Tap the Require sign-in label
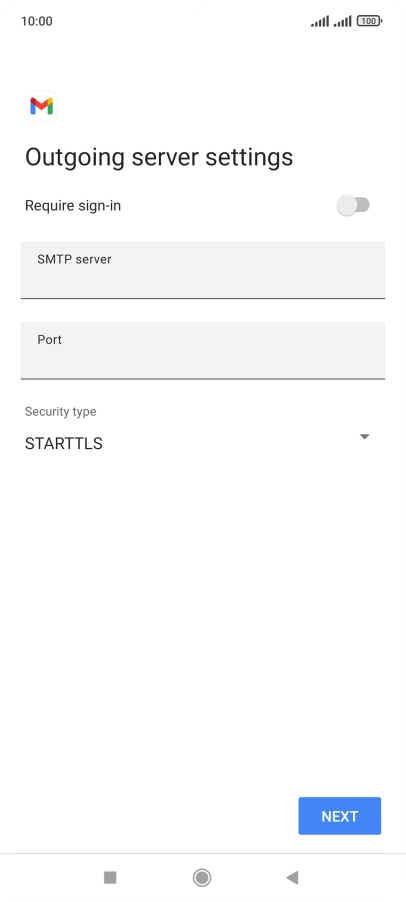This screenshot has width=406, height=902. tap(73, 205)
